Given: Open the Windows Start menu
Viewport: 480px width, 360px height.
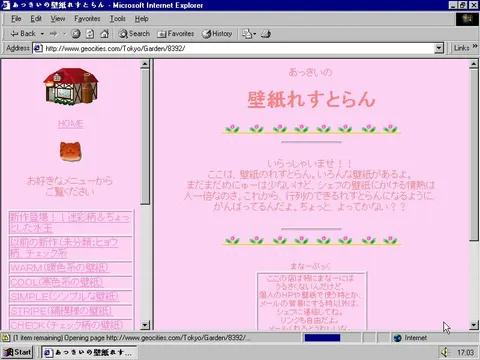Looking at the screenshot, I should point(17,352).
